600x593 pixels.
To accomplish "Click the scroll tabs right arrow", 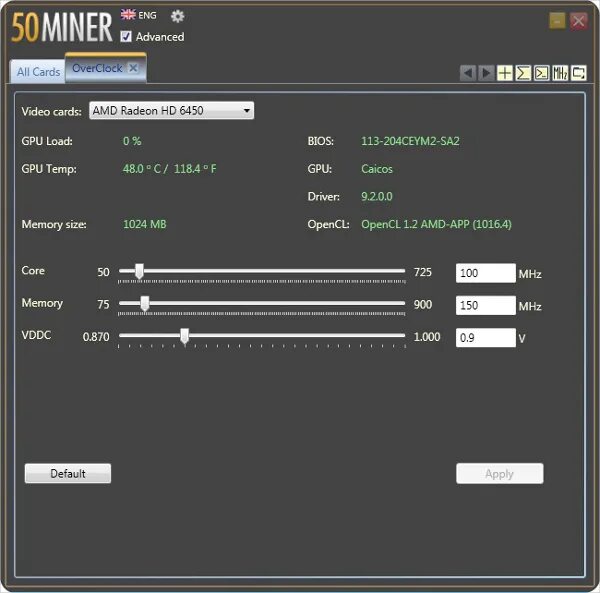I will tap(486, 73).
